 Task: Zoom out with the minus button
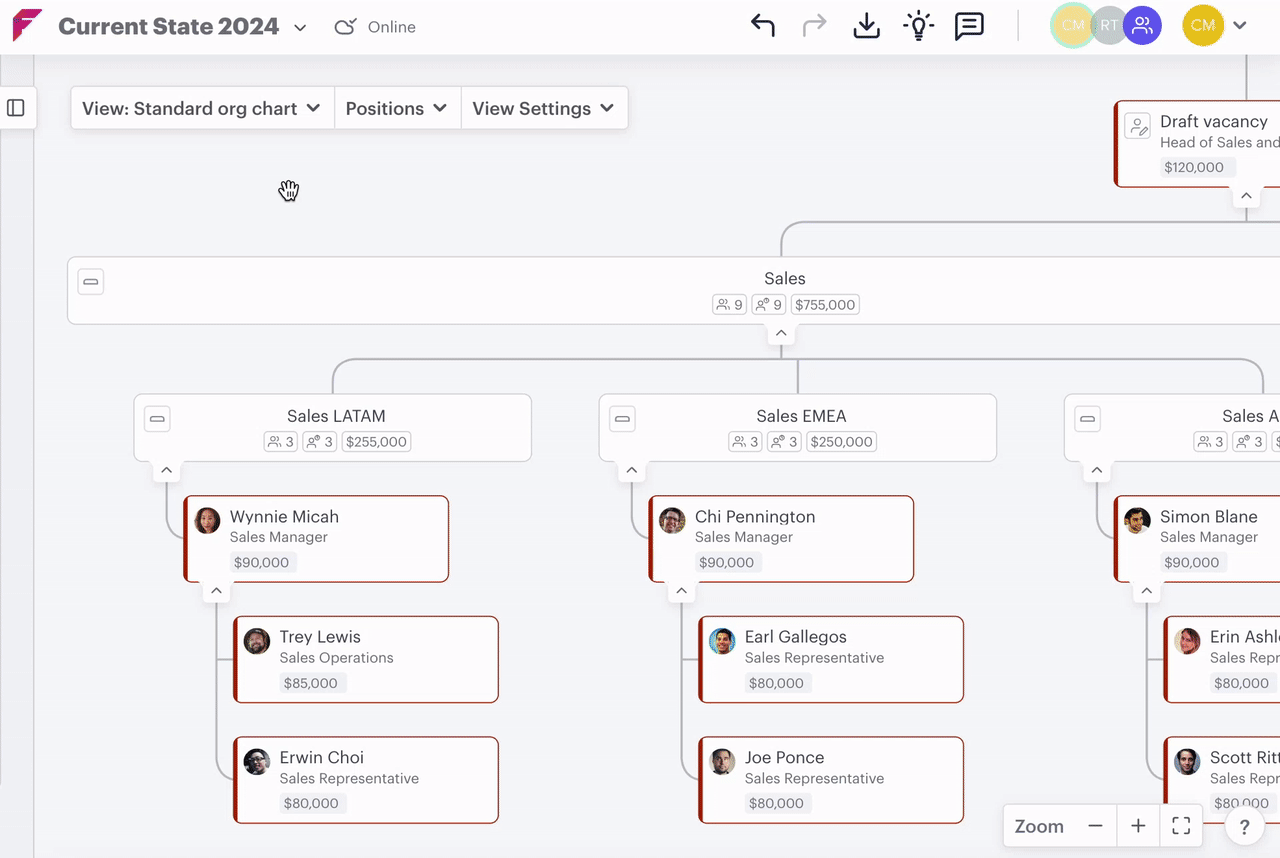1095,826
